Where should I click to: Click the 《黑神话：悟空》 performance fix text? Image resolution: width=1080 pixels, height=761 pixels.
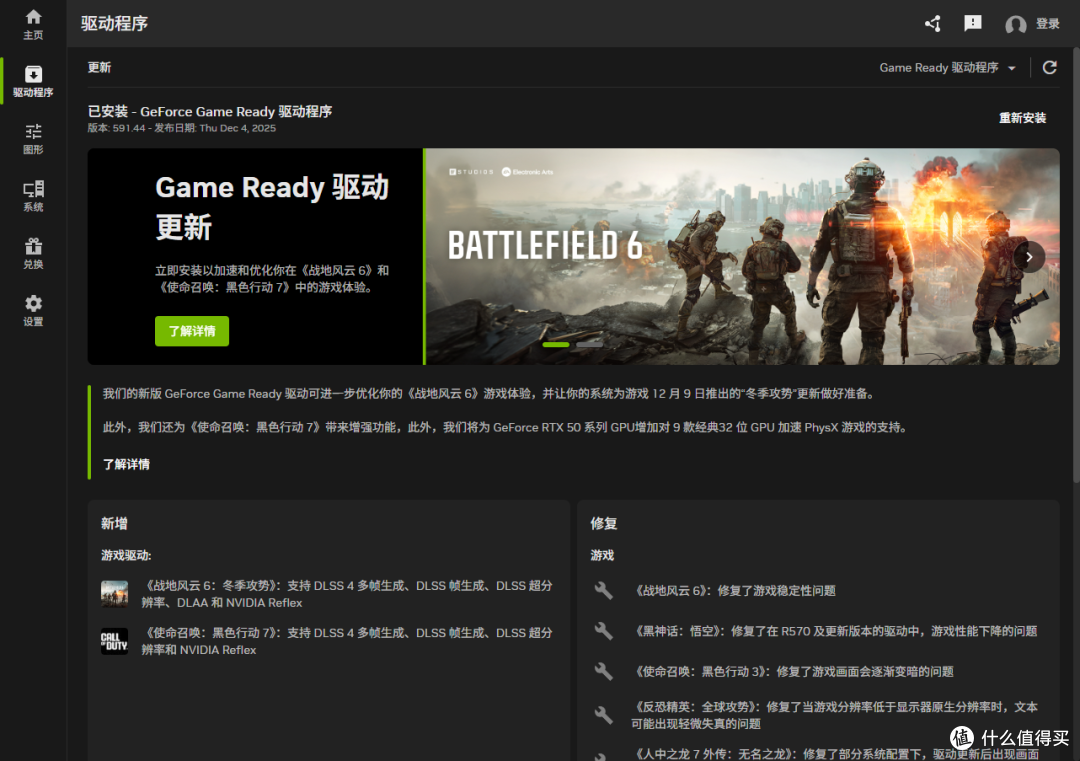click(x=834, y=631)
